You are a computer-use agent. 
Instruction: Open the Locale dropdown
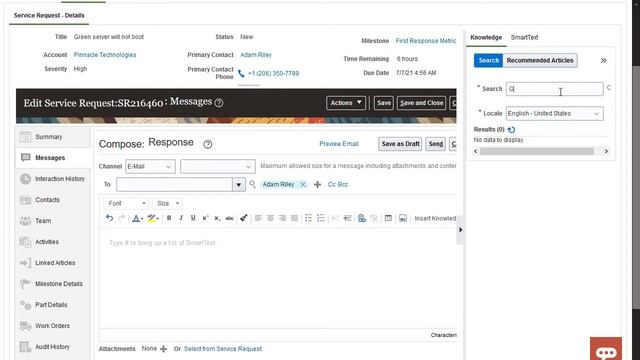(x=554, y=113)
